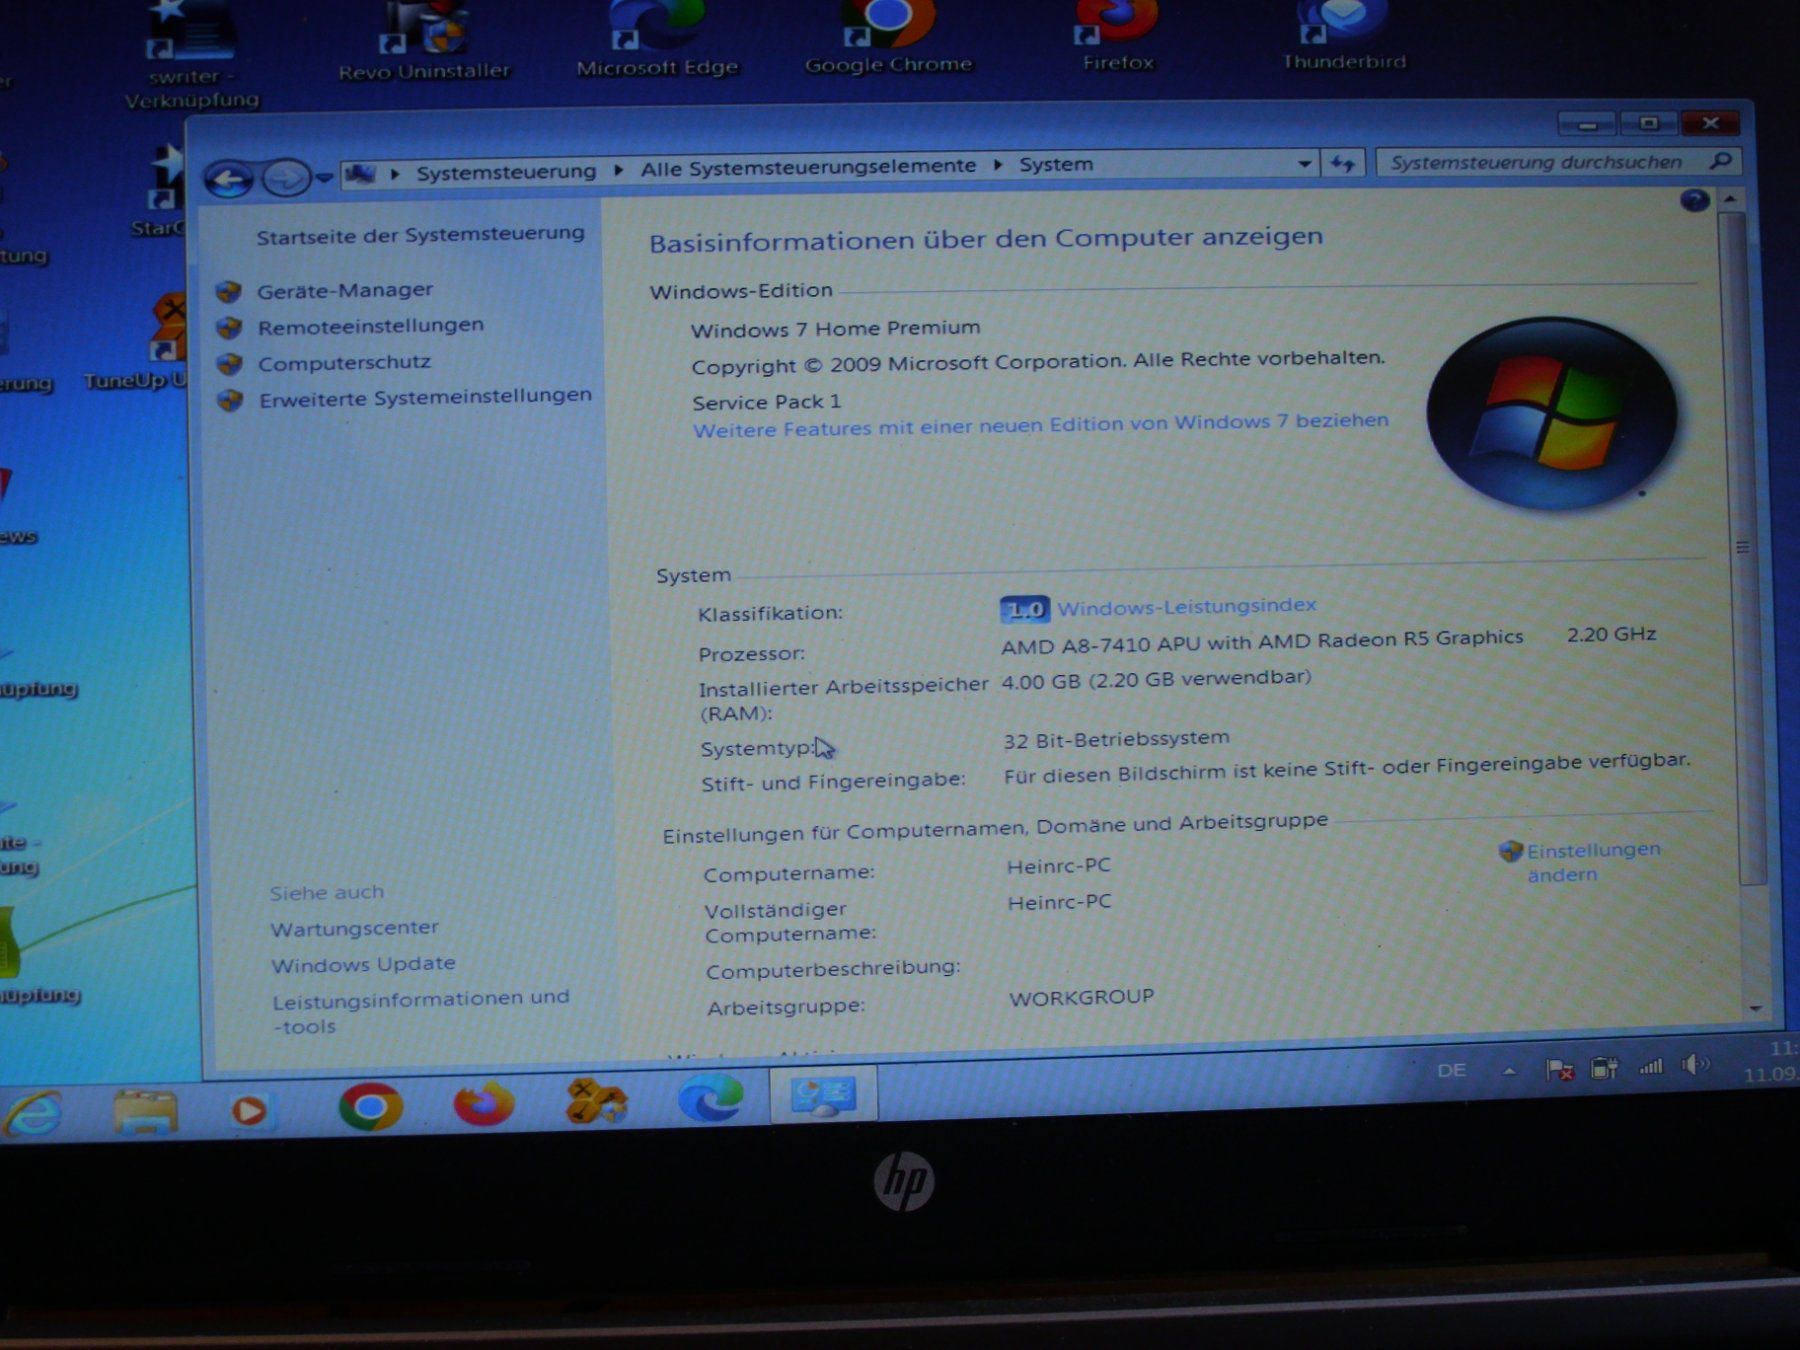Click shield icon beside Erweiterte Systemeinstellungen
Image resolution: width=1800 pixels, height=1350 pixels.
point(230,400)
